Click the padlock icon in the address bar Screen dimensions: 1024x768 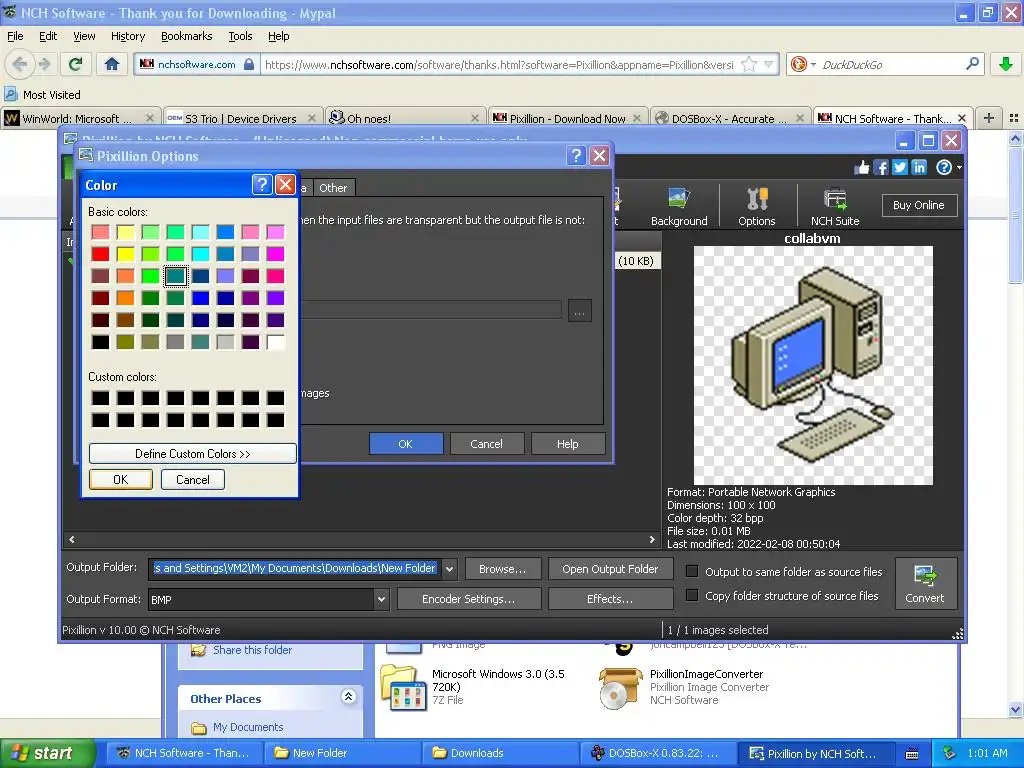(249, 64)
